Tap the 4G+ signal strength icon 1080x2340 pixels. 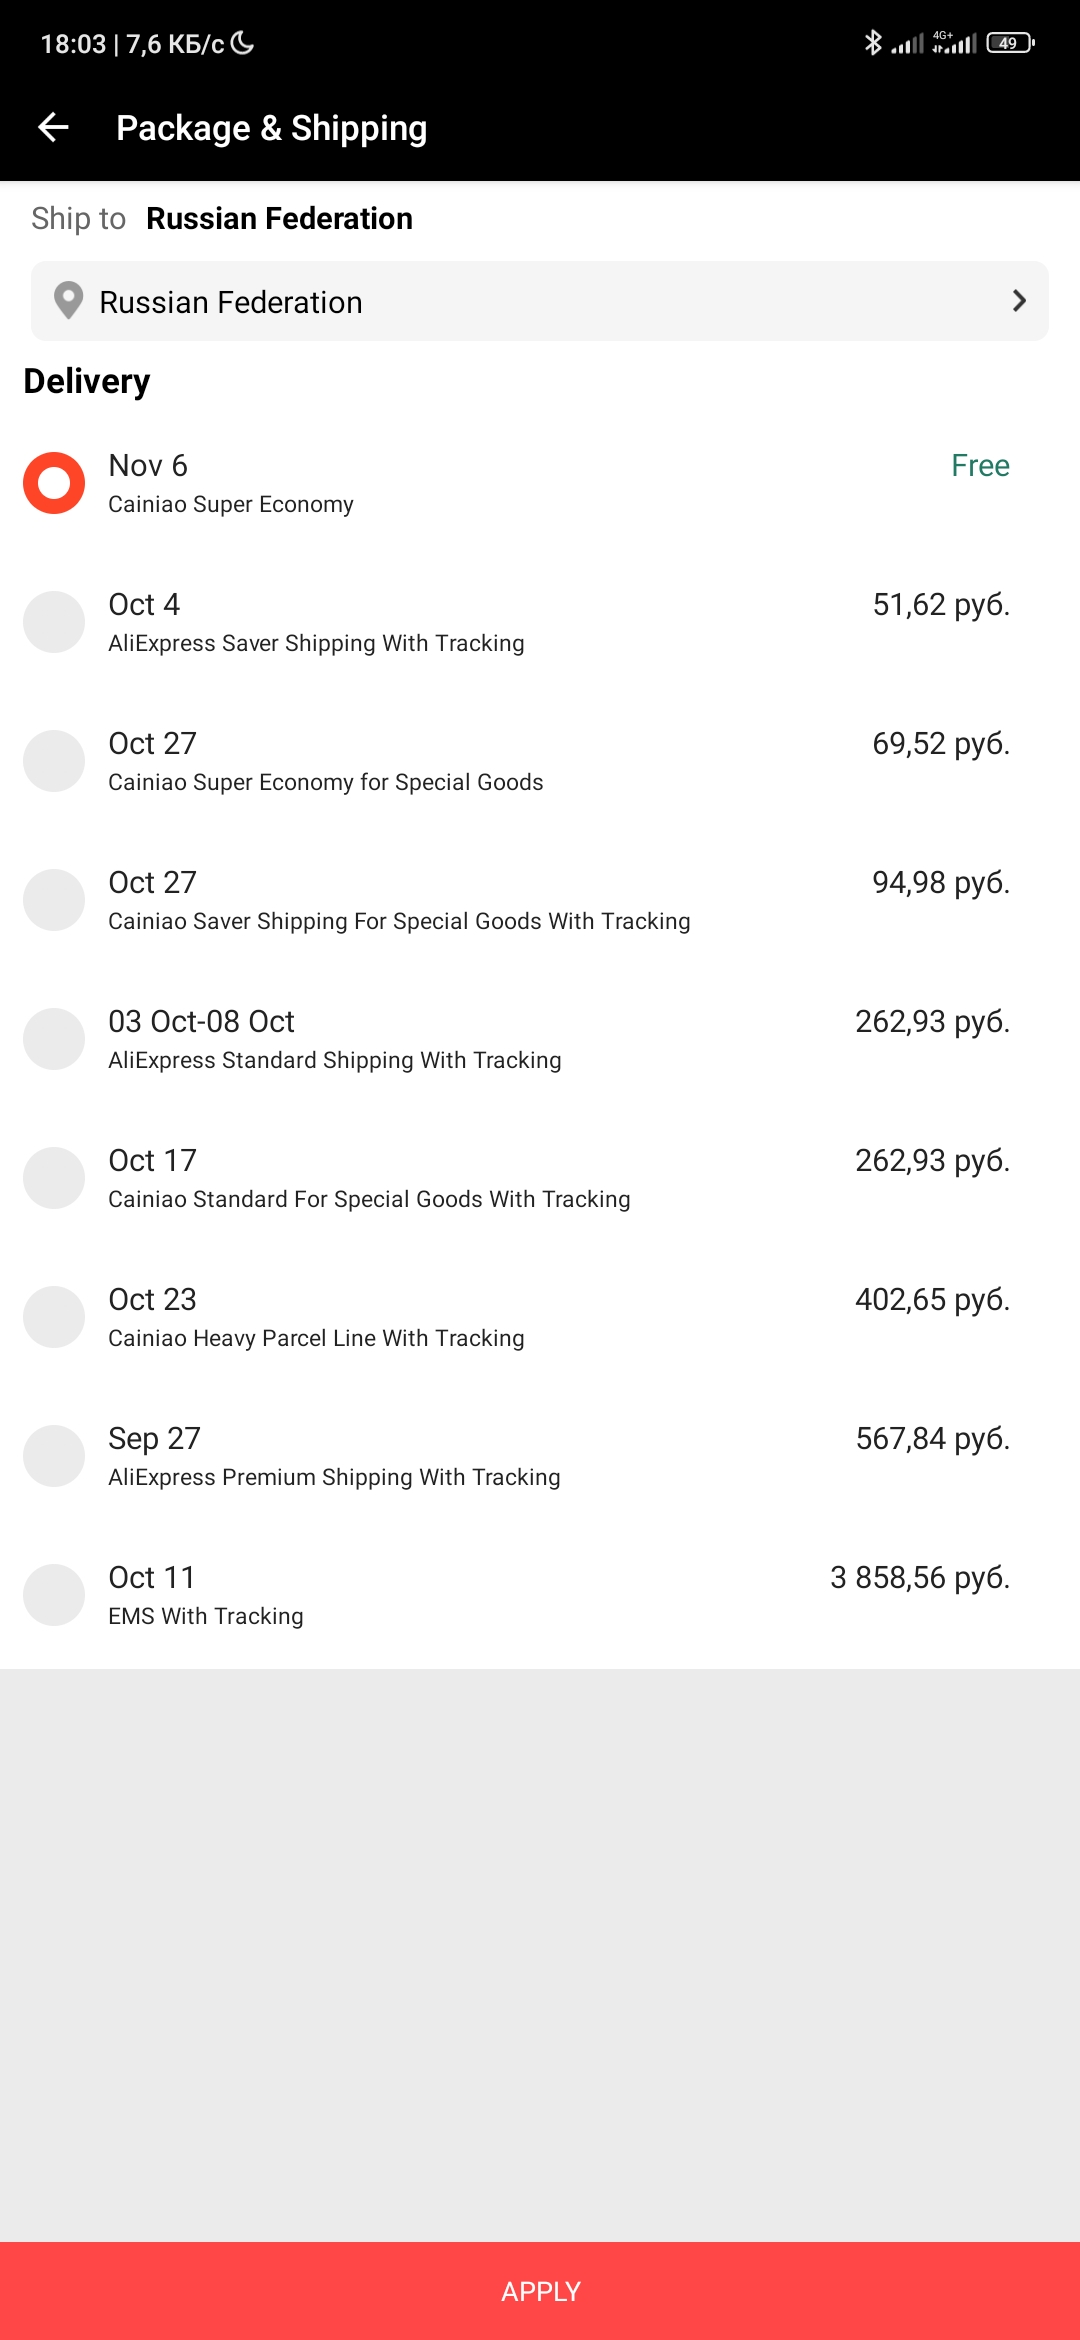(x=954, y=43)
